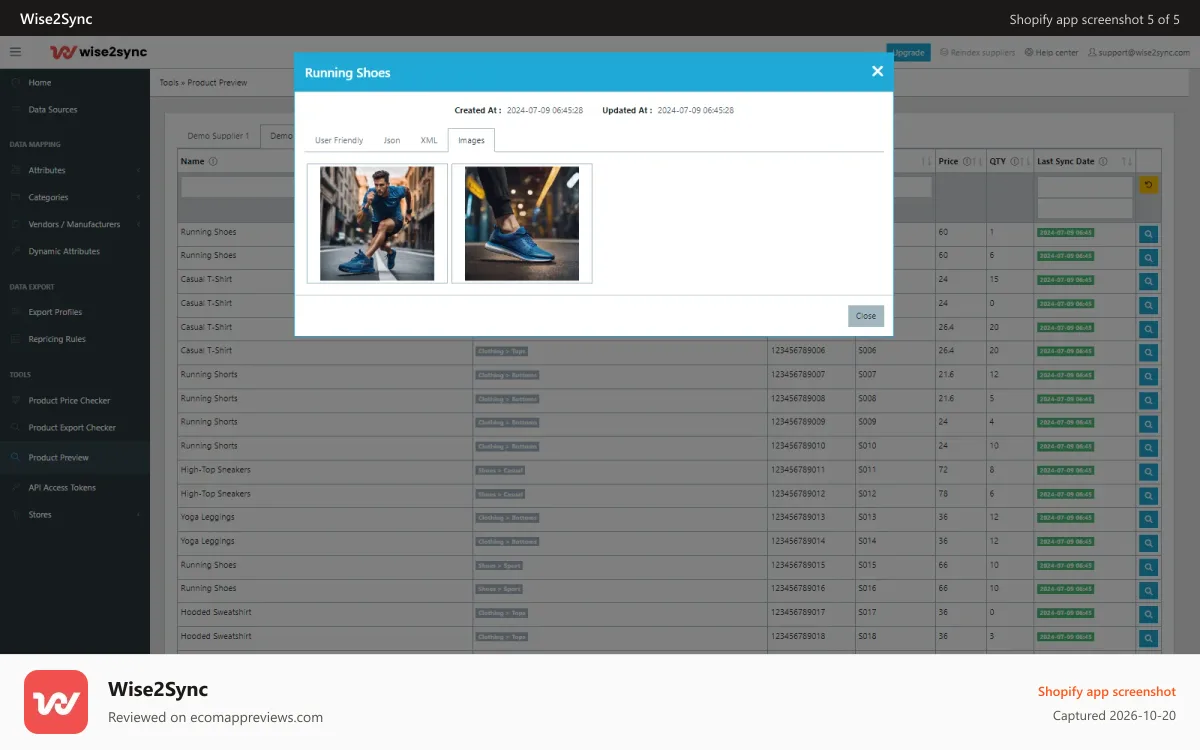Open preview icon for Running Shoes QTY 1 row

pyautogui.click(x=1149, y=234)
